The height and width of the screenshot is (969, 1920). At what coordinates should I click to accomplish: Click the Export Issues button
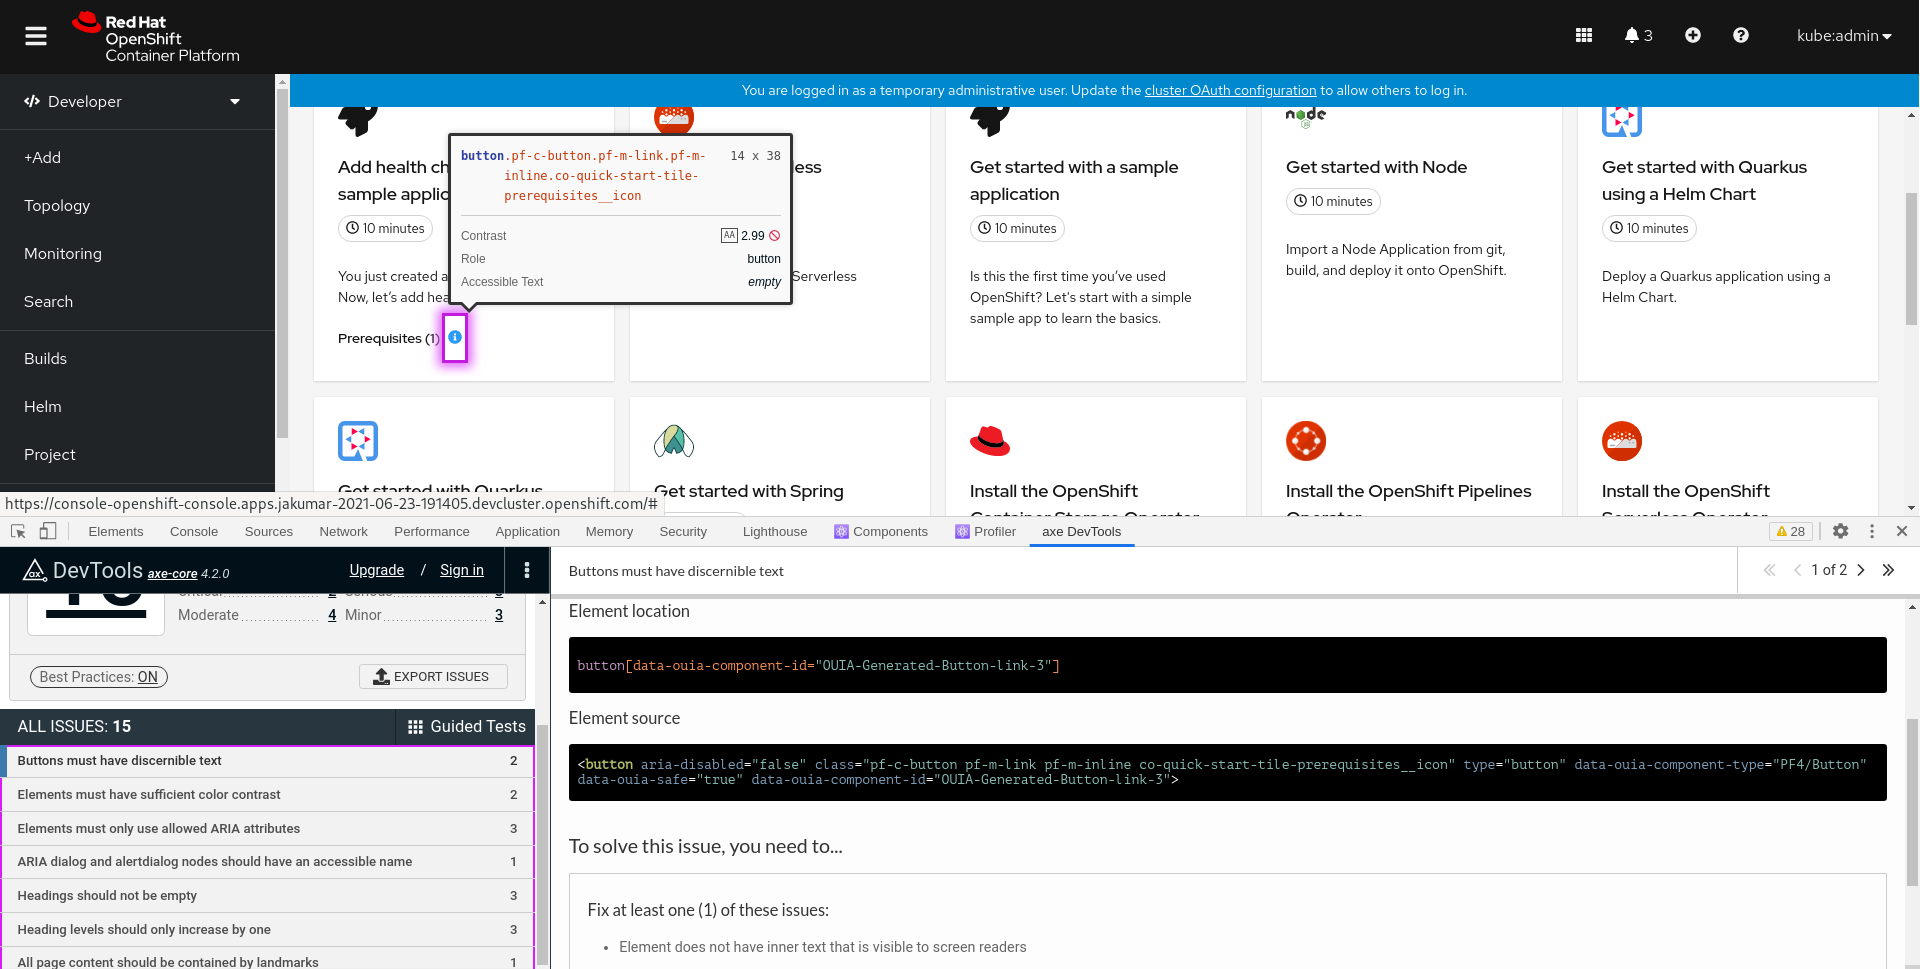click(x=433, y=677)
